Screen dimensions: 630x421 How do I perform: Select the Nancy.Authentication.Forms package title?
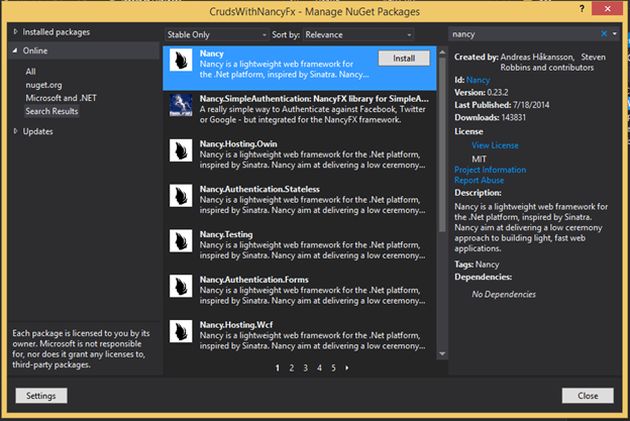coord(254,279)
